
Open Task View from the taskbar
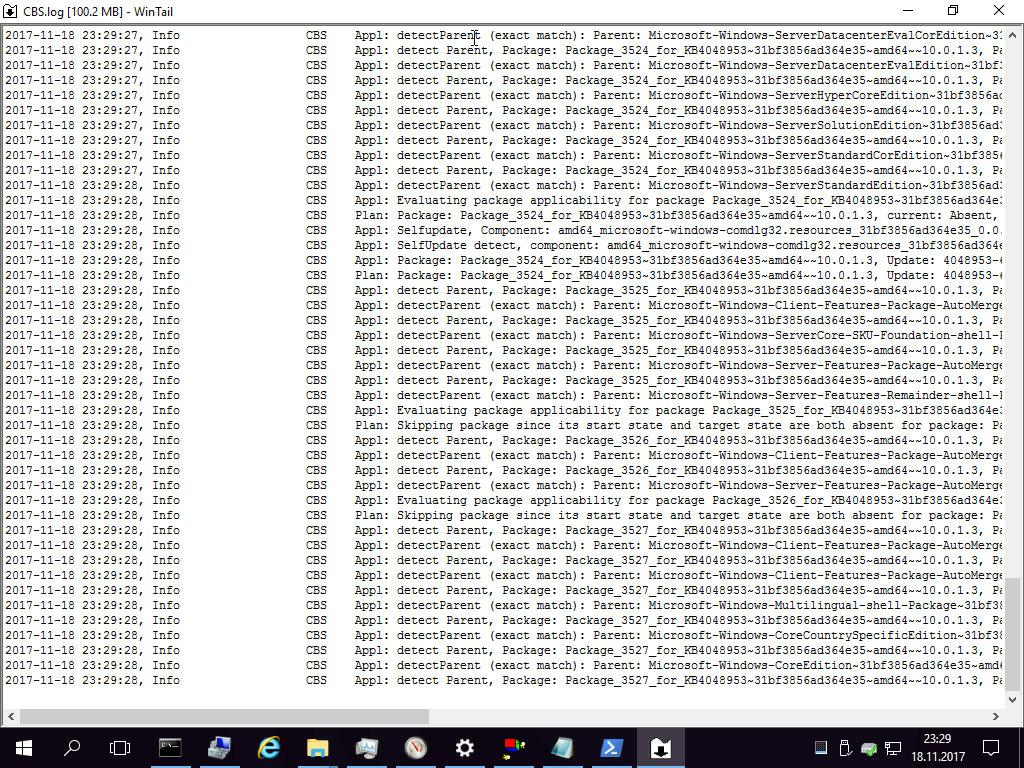[120, 747]
